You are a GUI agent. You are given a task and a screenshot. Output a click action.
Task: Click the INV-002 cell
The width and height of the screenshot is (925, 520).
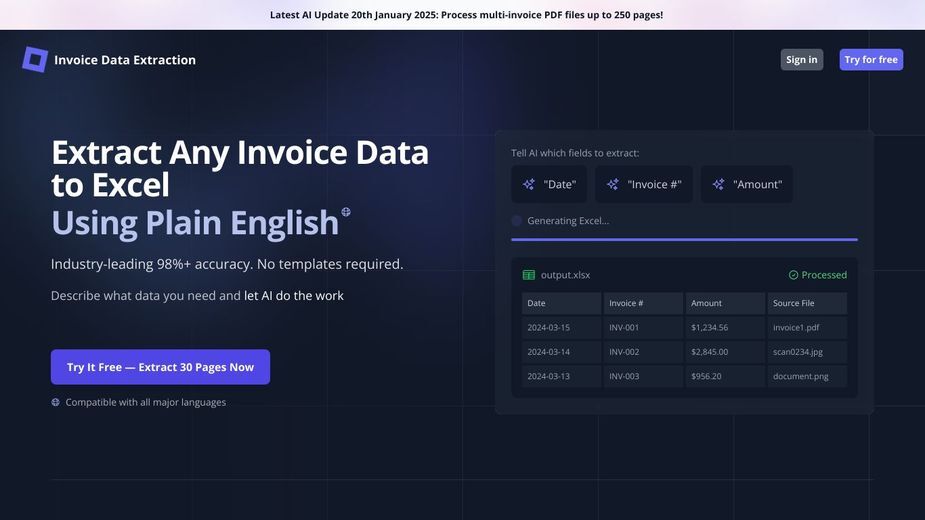coord(643,352)
